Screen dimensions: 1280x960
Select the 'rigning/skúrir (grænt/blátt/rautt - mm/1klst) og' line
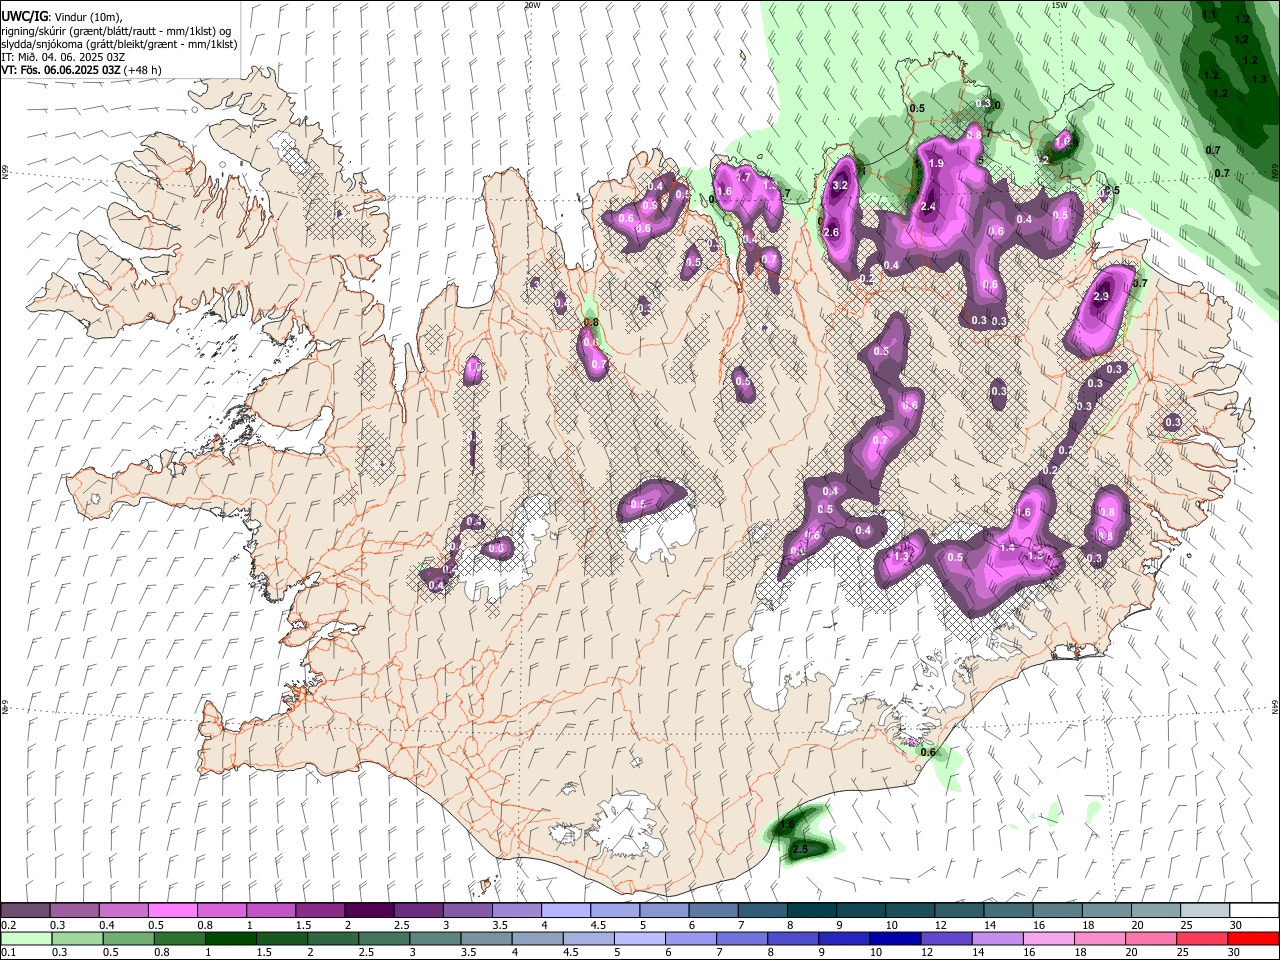(x=117, y=30)
